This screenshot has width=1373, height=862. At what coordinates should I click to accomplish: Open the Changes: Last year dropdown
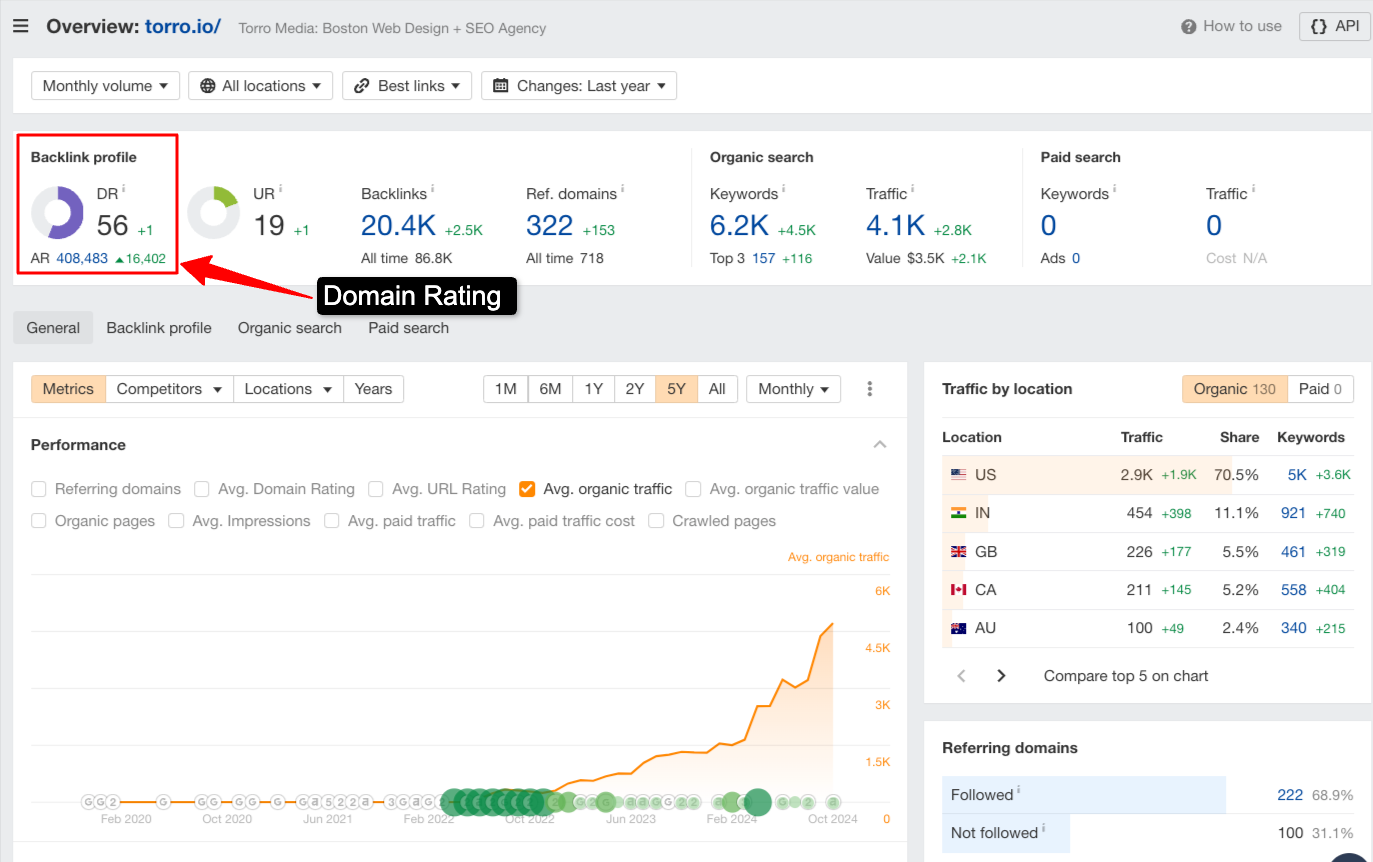pyautogui.click(x=579, y=86)
